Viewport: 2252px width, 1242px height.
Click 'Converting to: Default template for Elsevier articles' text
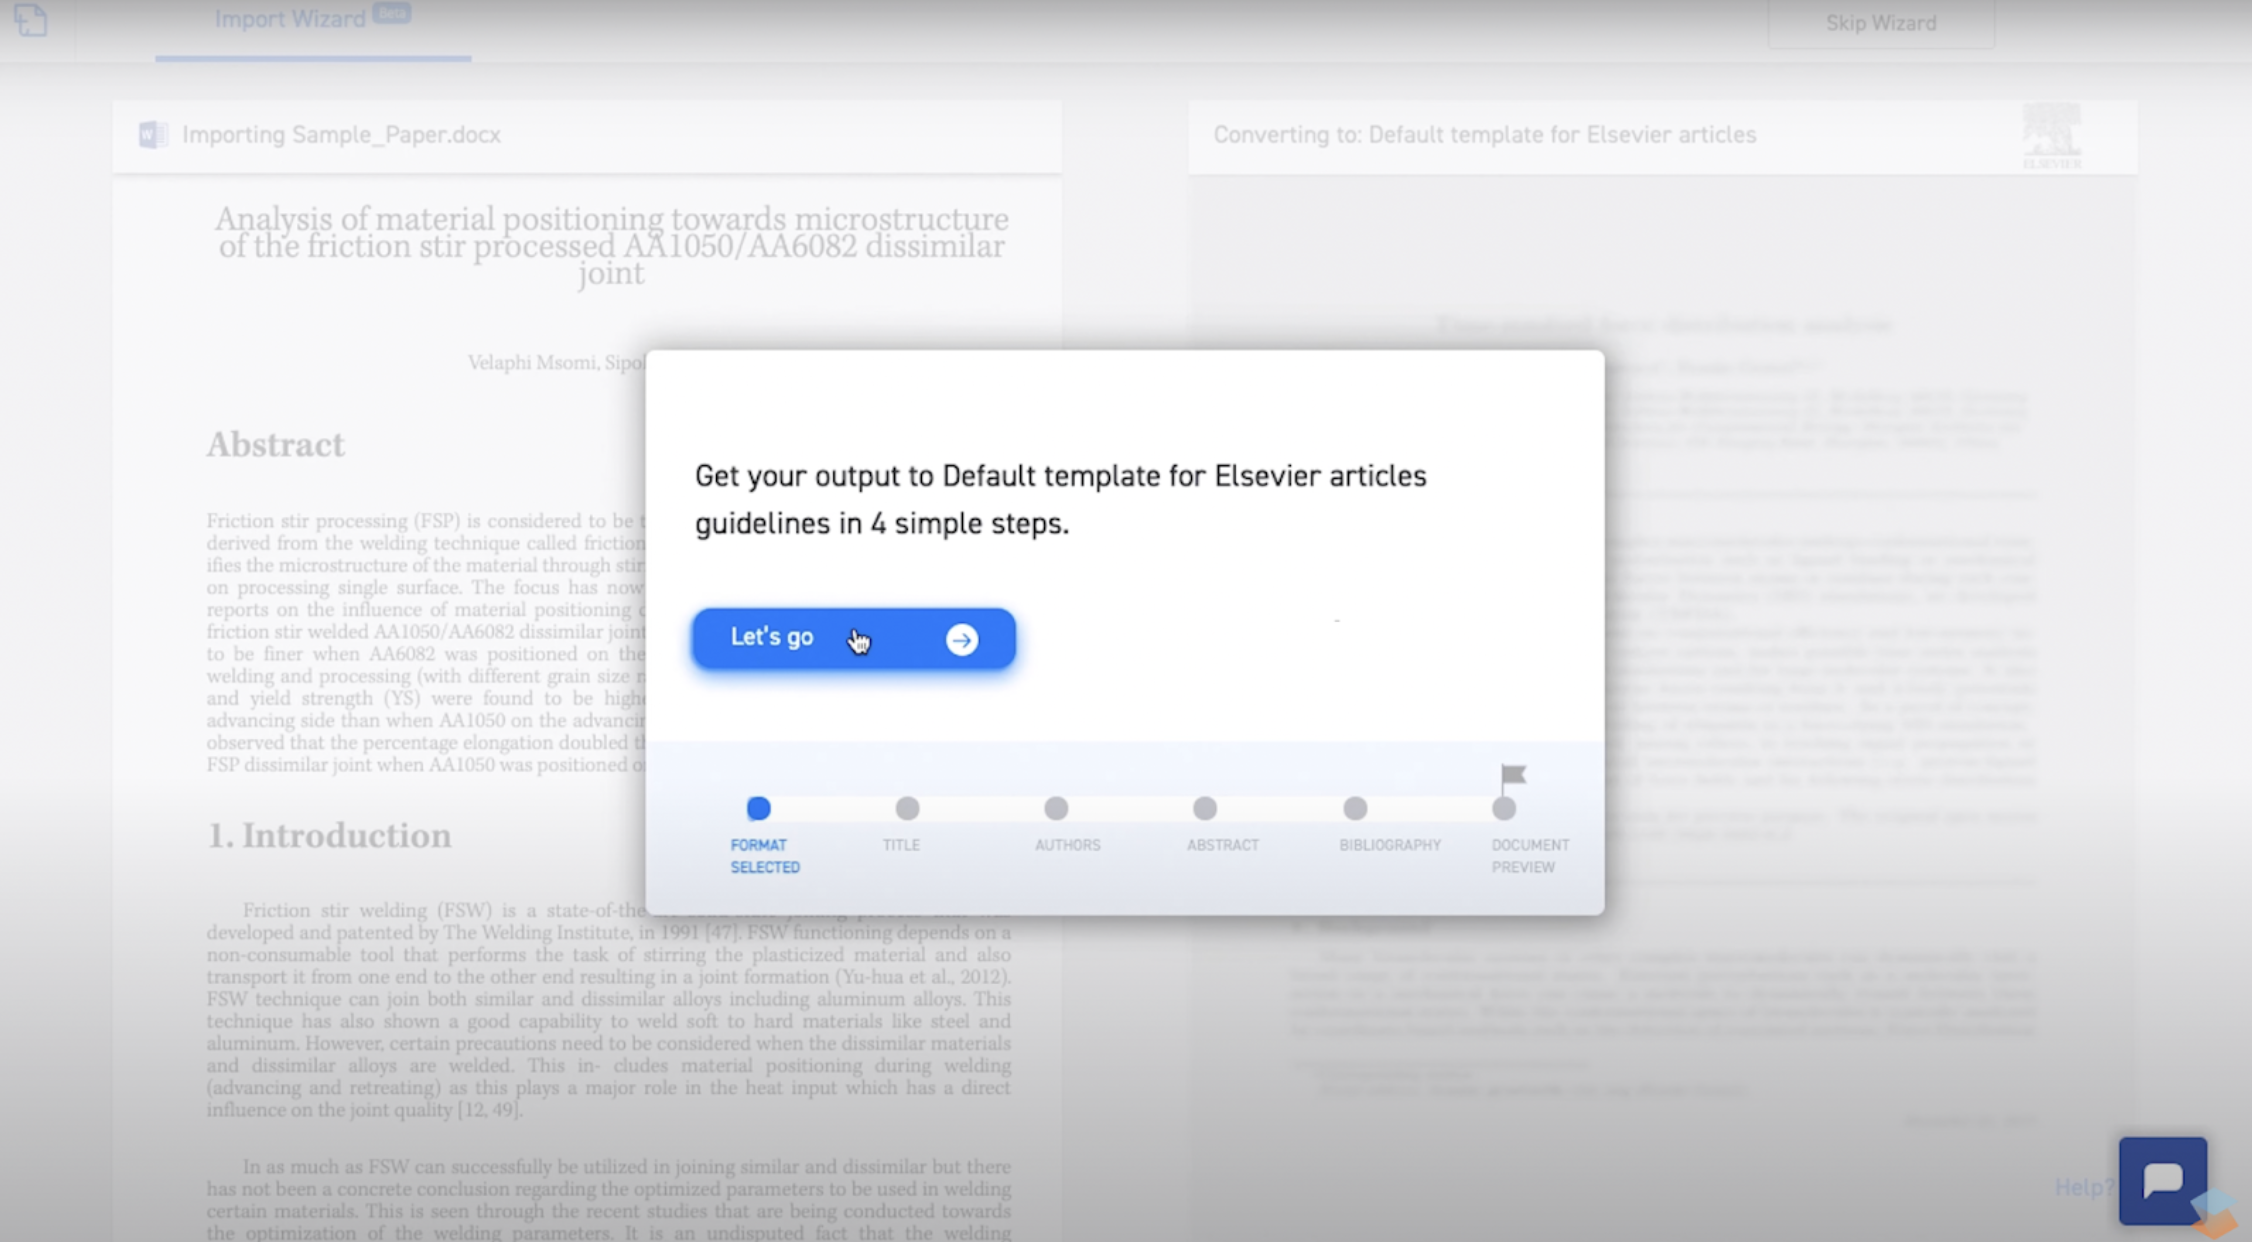[x=1485, y=135]
